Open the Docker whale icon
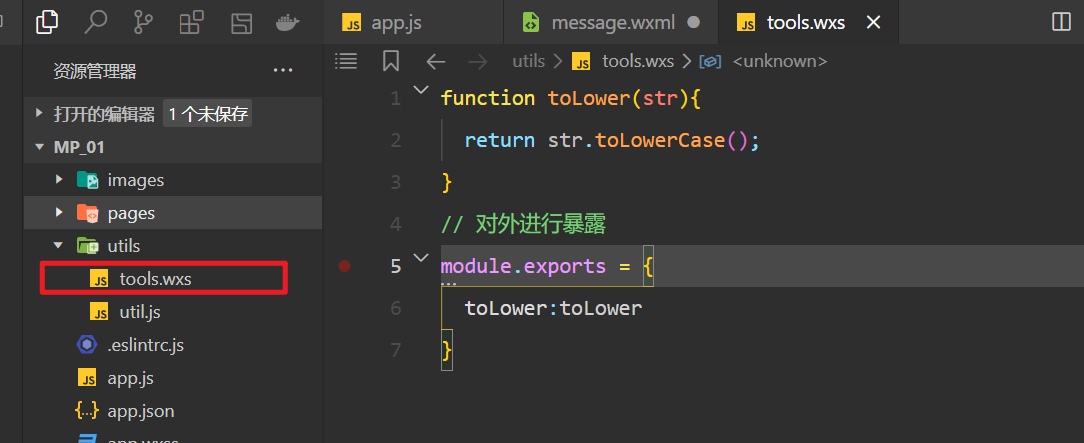This screenshot has height=443, width=1084. 288,23
